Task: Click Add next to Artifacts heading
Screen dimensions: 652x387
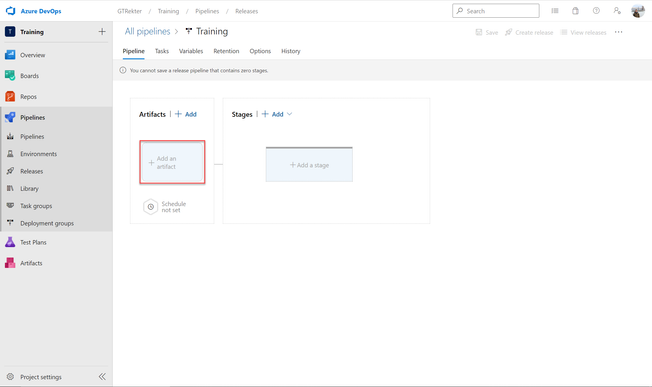Action: tap(186, 114)
